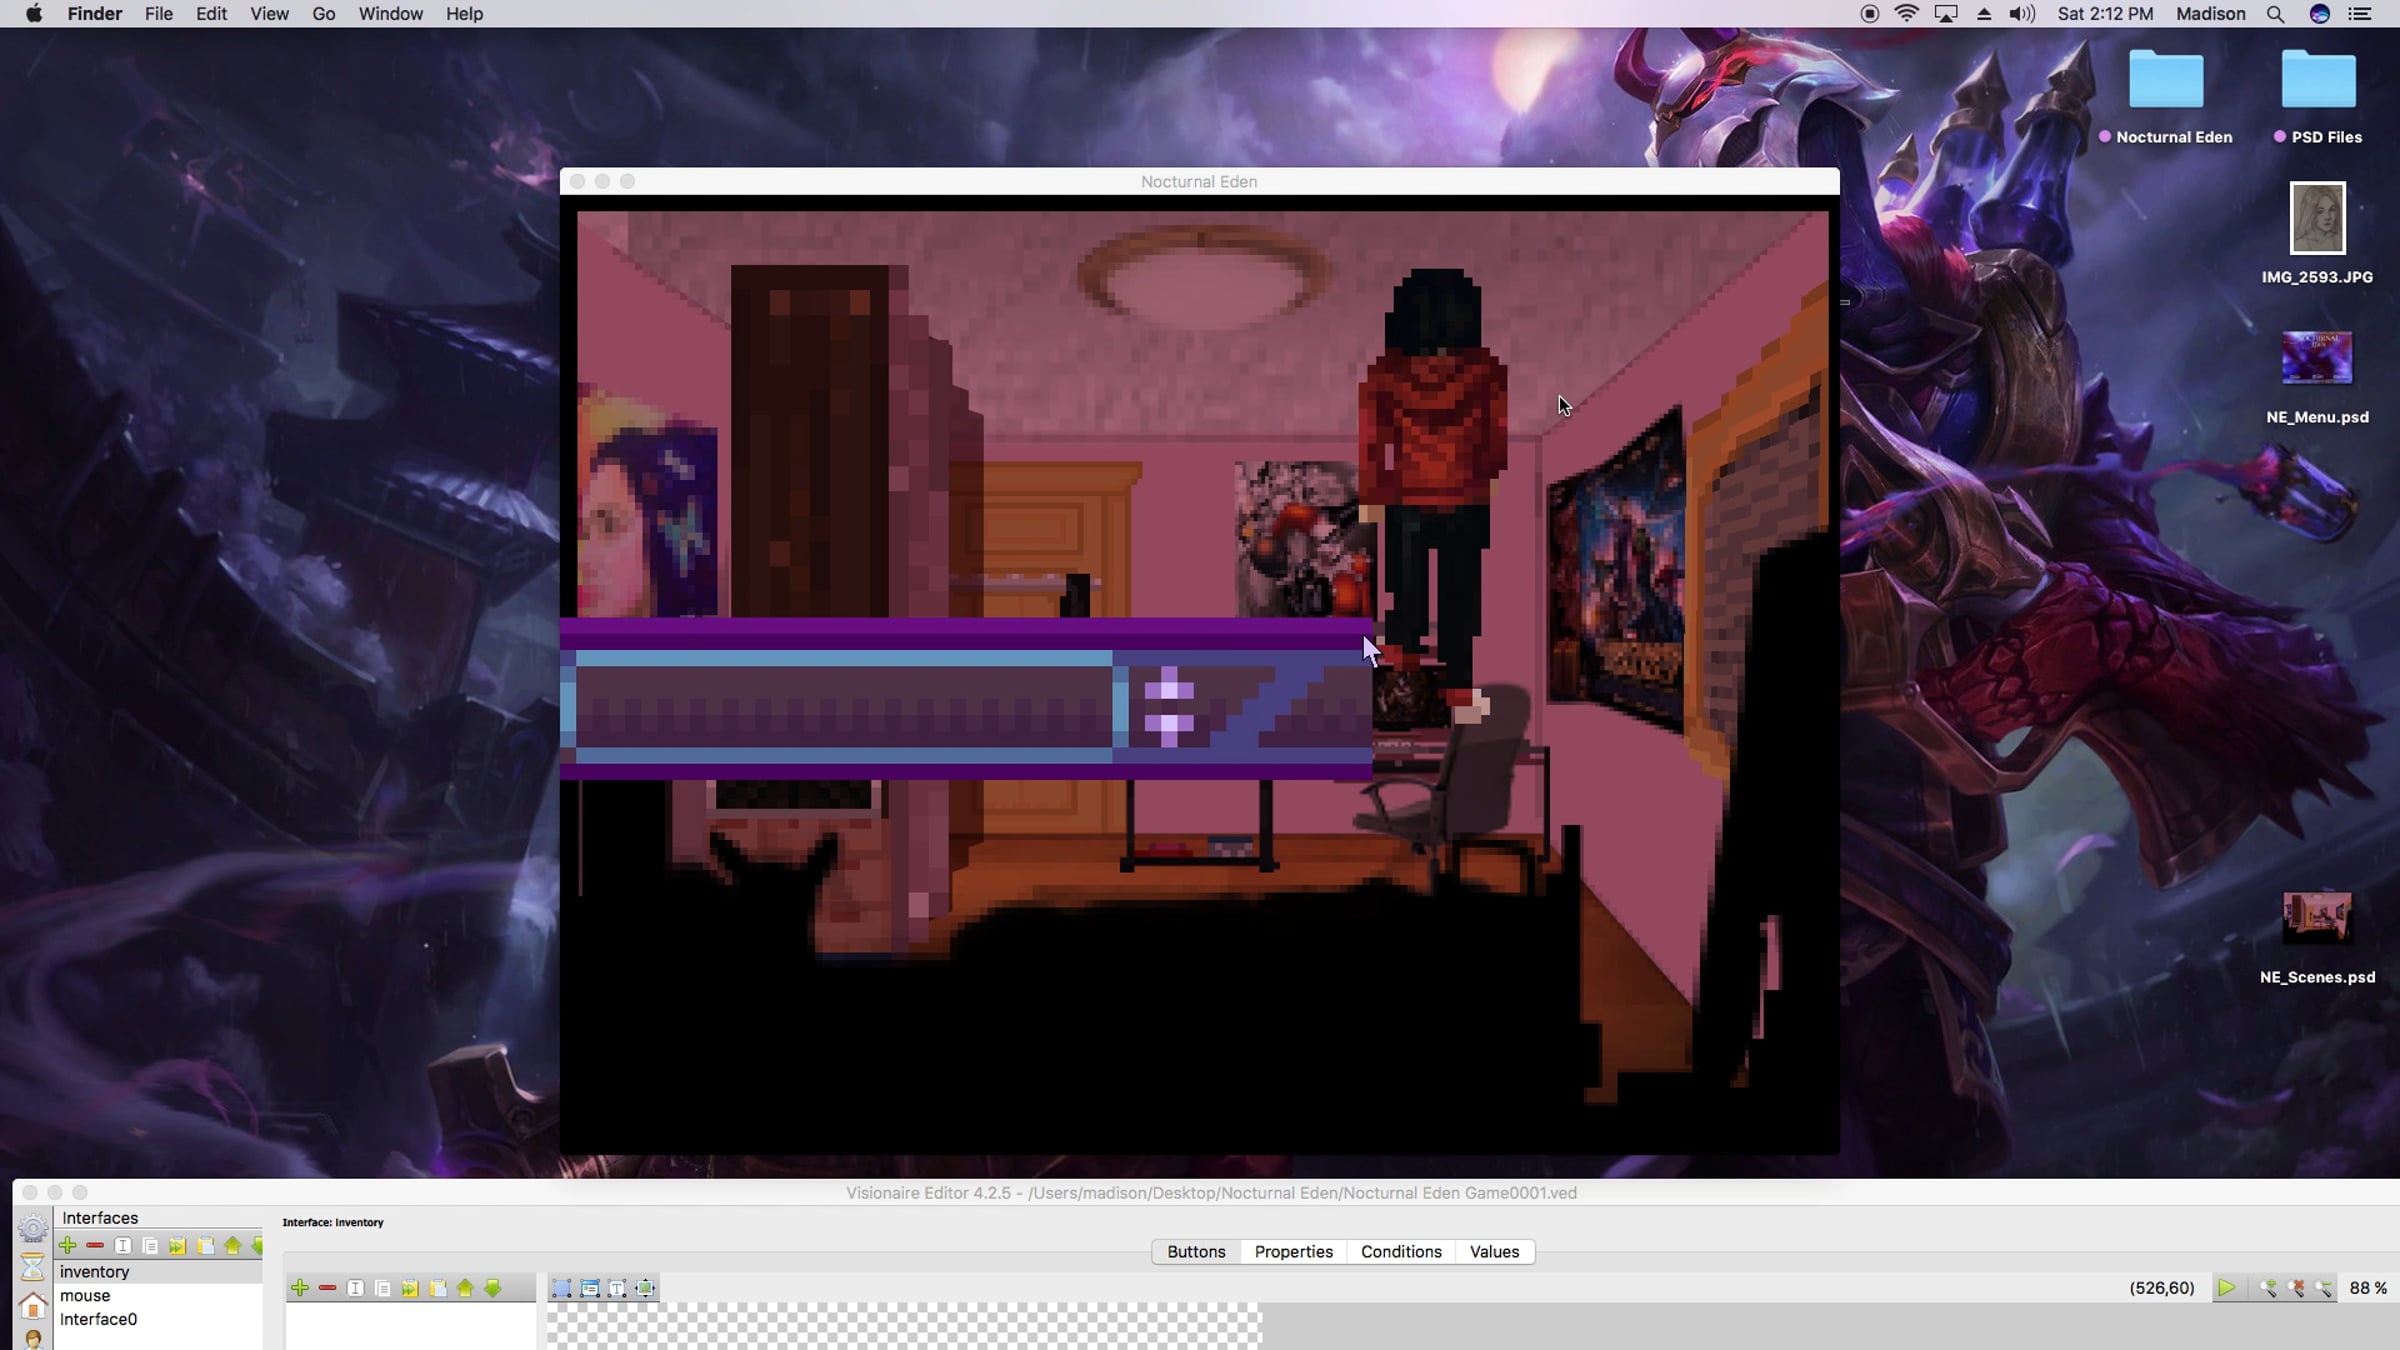Zoom in on the interface canvas
This screenshot has height=1350, width=2400.
(2268, 1288)
